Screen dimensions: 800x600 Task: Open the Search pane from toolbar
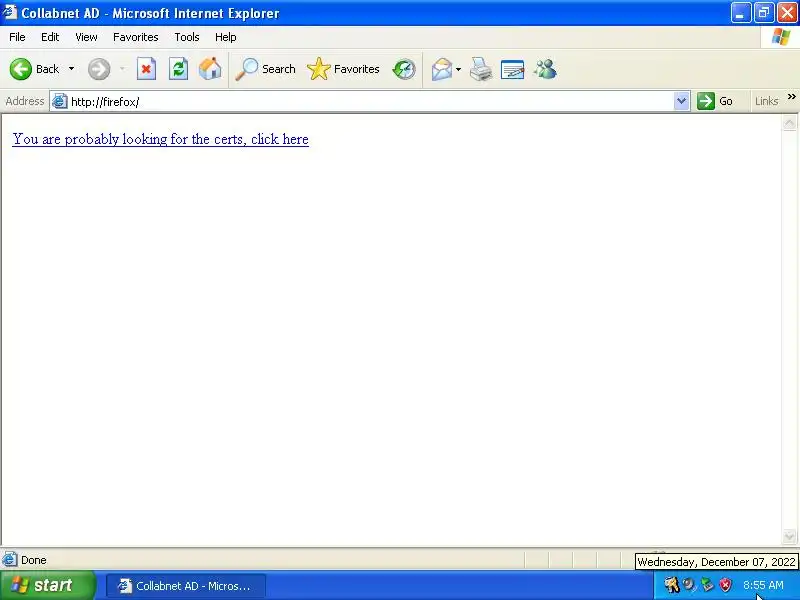pyautogui.click(x=265, y=69)
